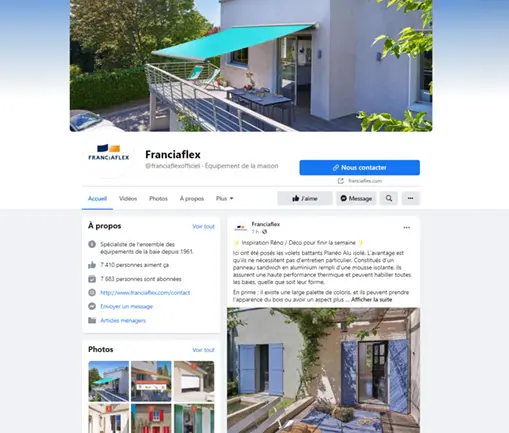Viewport: 509px width, 433px height.
Task: Click the globe icon next to website link
Action: pyautogui.click(x=92, y=293)
